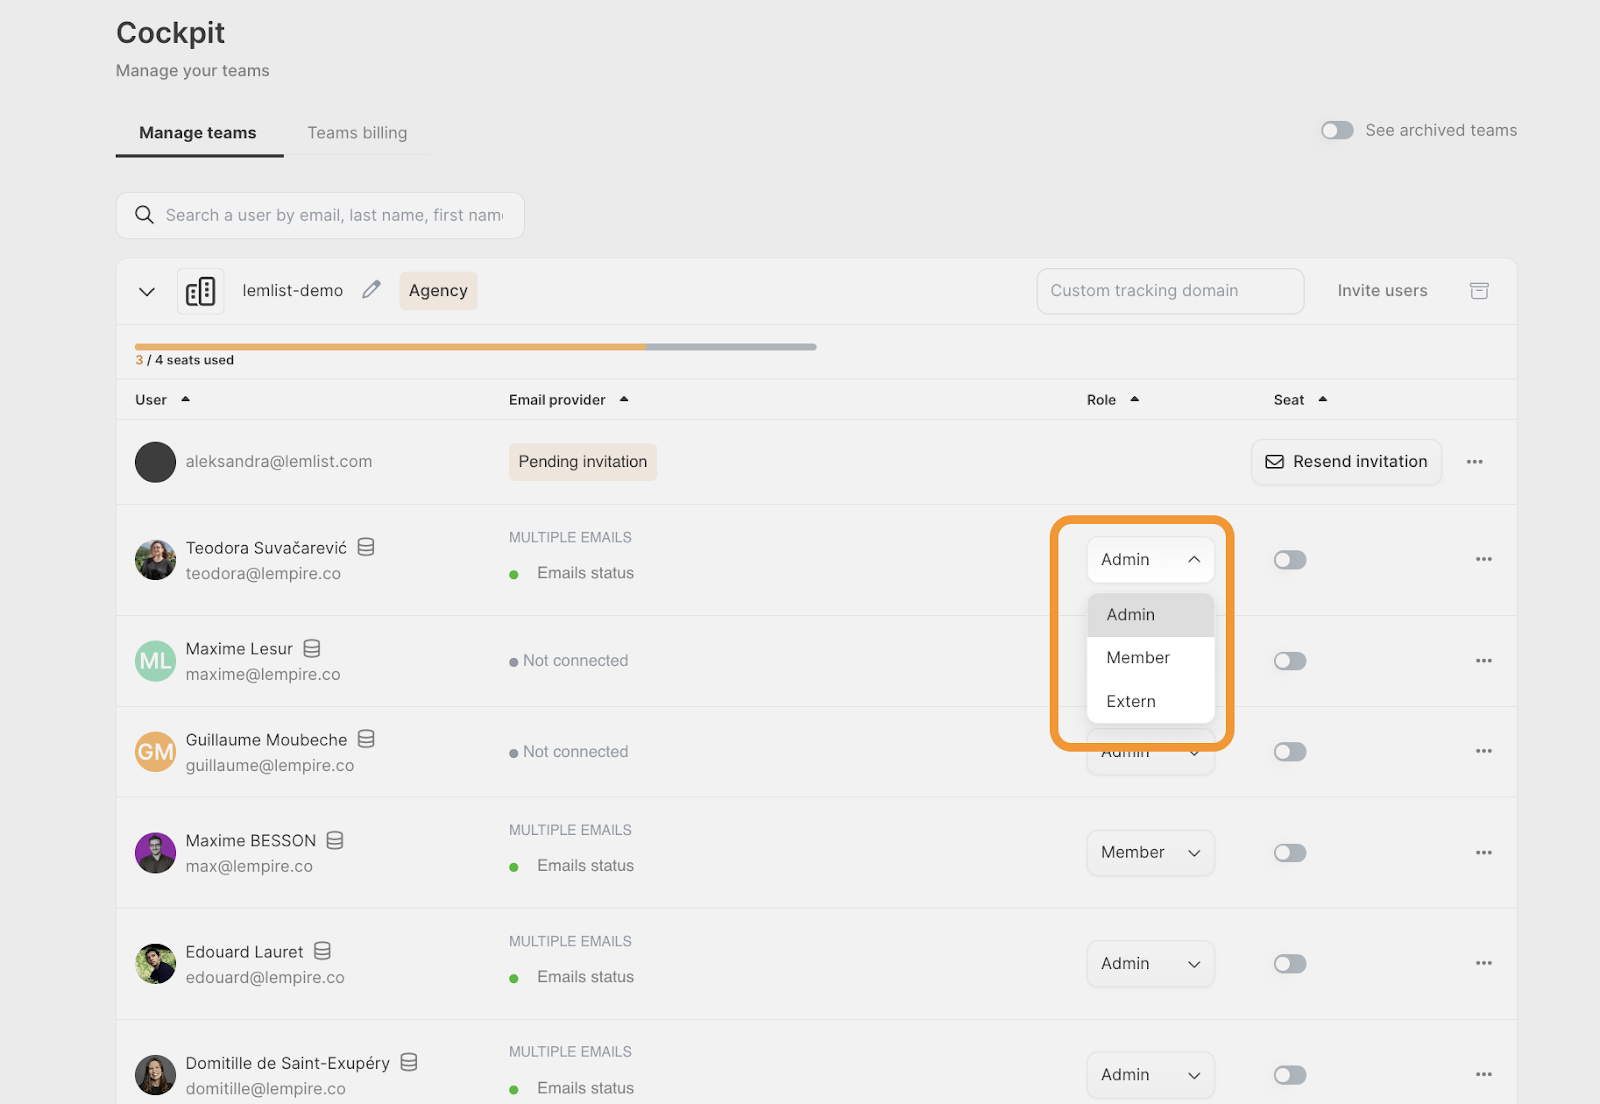Open the three-dots menu for Teodora Suvačarević
1600x1104 pixels.
(x=1483, y=560)
